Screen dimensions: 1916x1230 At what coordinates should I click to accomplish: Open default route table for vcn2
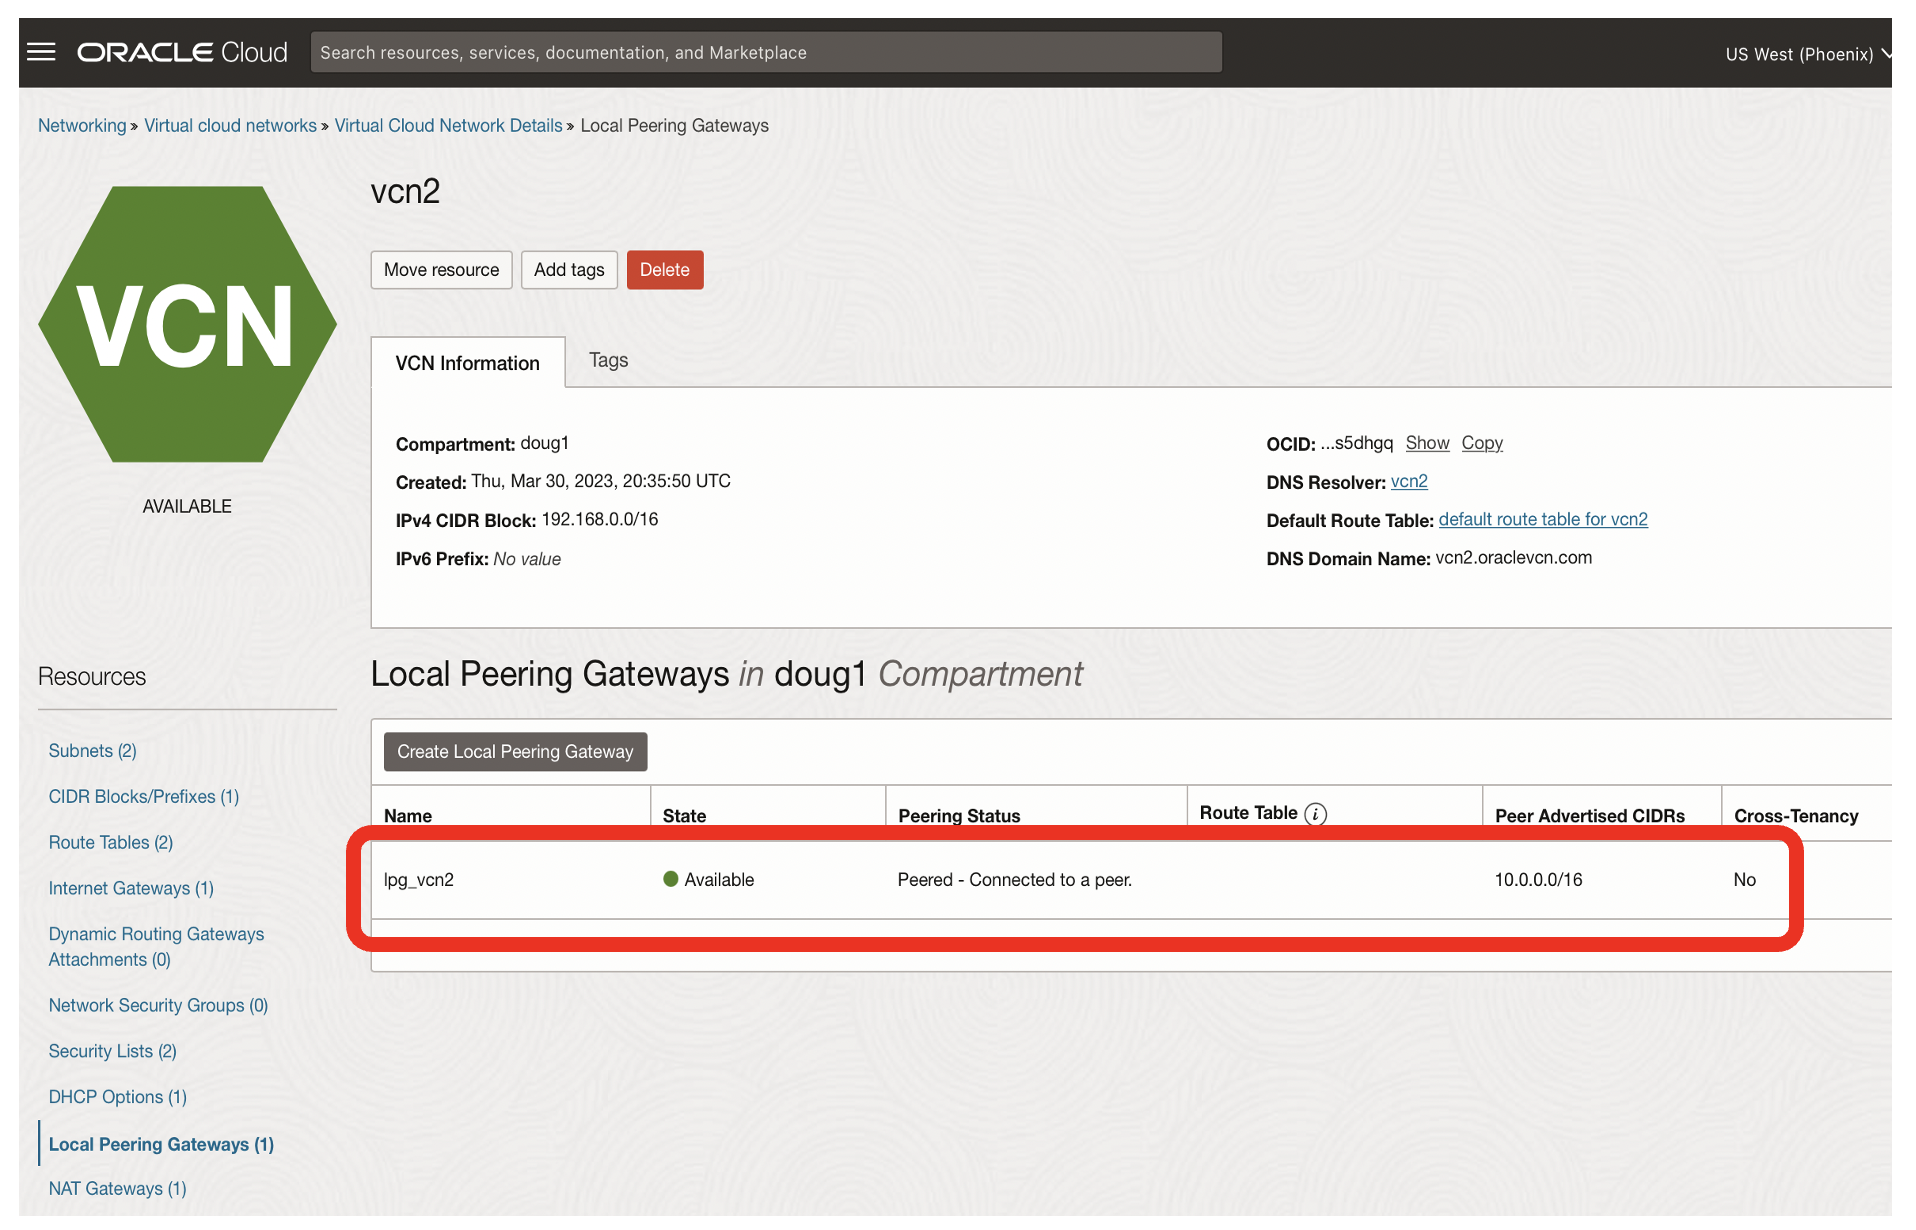[x=1543, y=519]
